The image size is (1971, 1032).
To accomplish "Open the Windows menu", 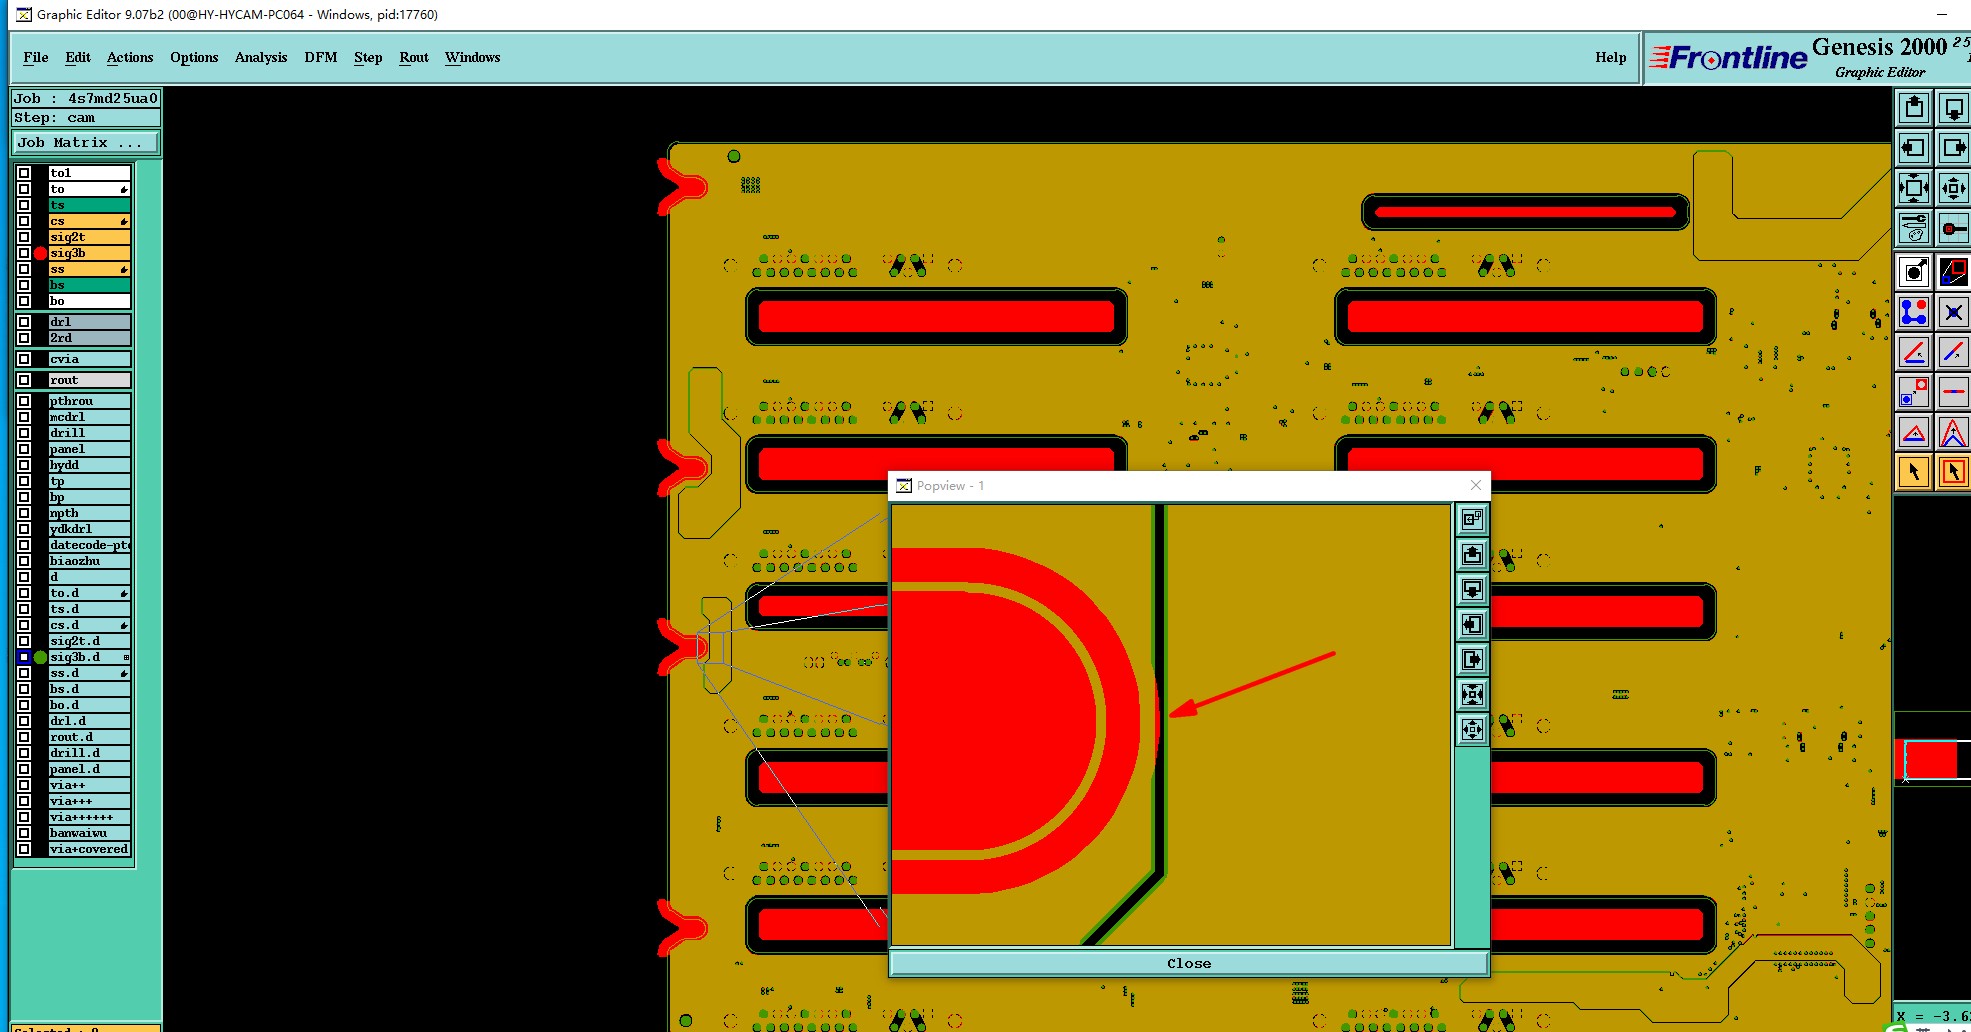I will pyautogui.click(x=472, y=57).
